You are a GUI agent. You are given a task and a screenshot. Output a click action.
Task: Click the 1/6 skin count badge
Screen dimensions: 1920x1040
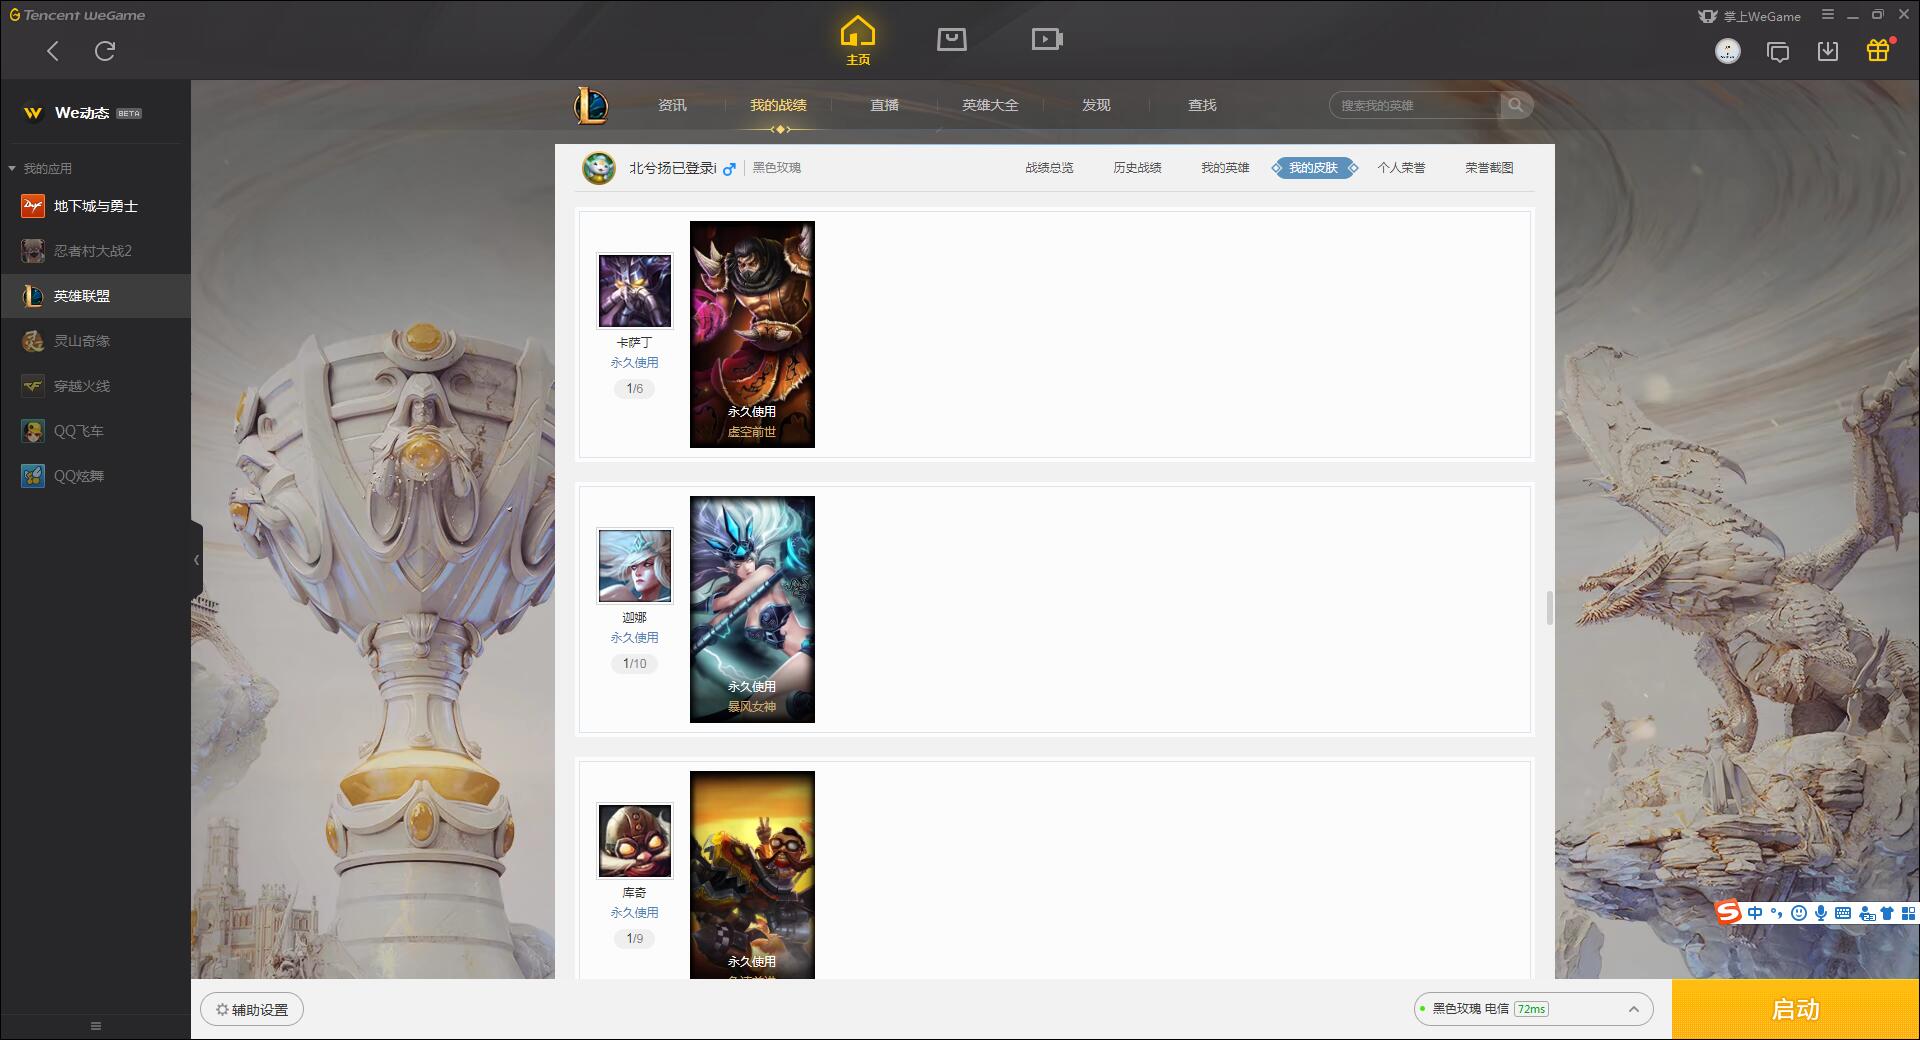[x=635, y=388]
